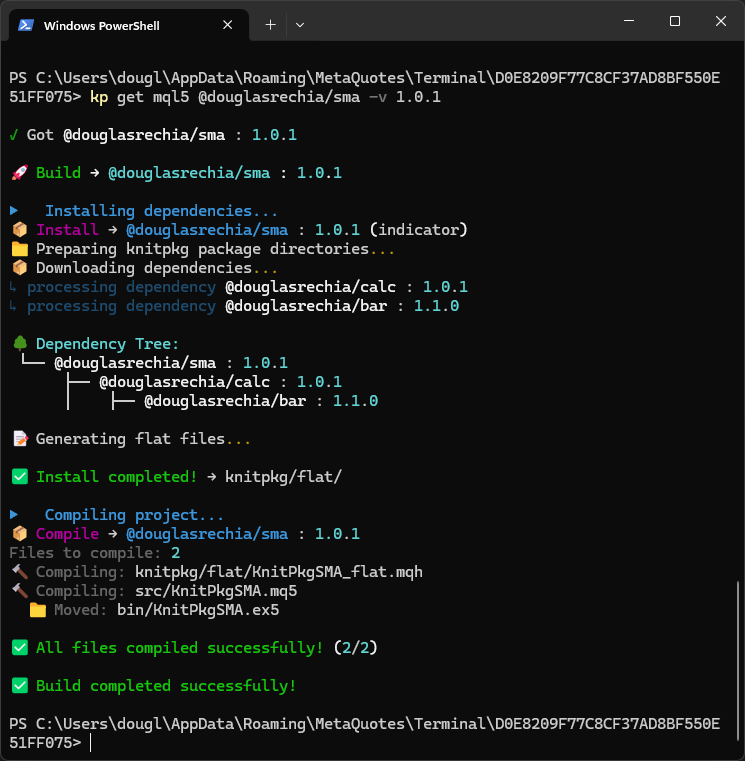Click the prompt cursor at the bottom
Screen dimensions: 745x761
91,743
